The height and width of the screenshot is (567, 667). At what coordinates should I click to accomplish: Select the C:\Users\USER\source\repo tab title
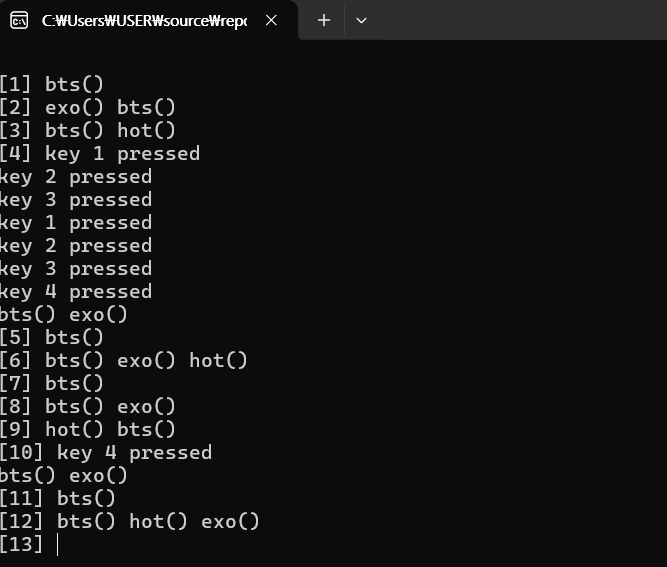tap(144, 20)
